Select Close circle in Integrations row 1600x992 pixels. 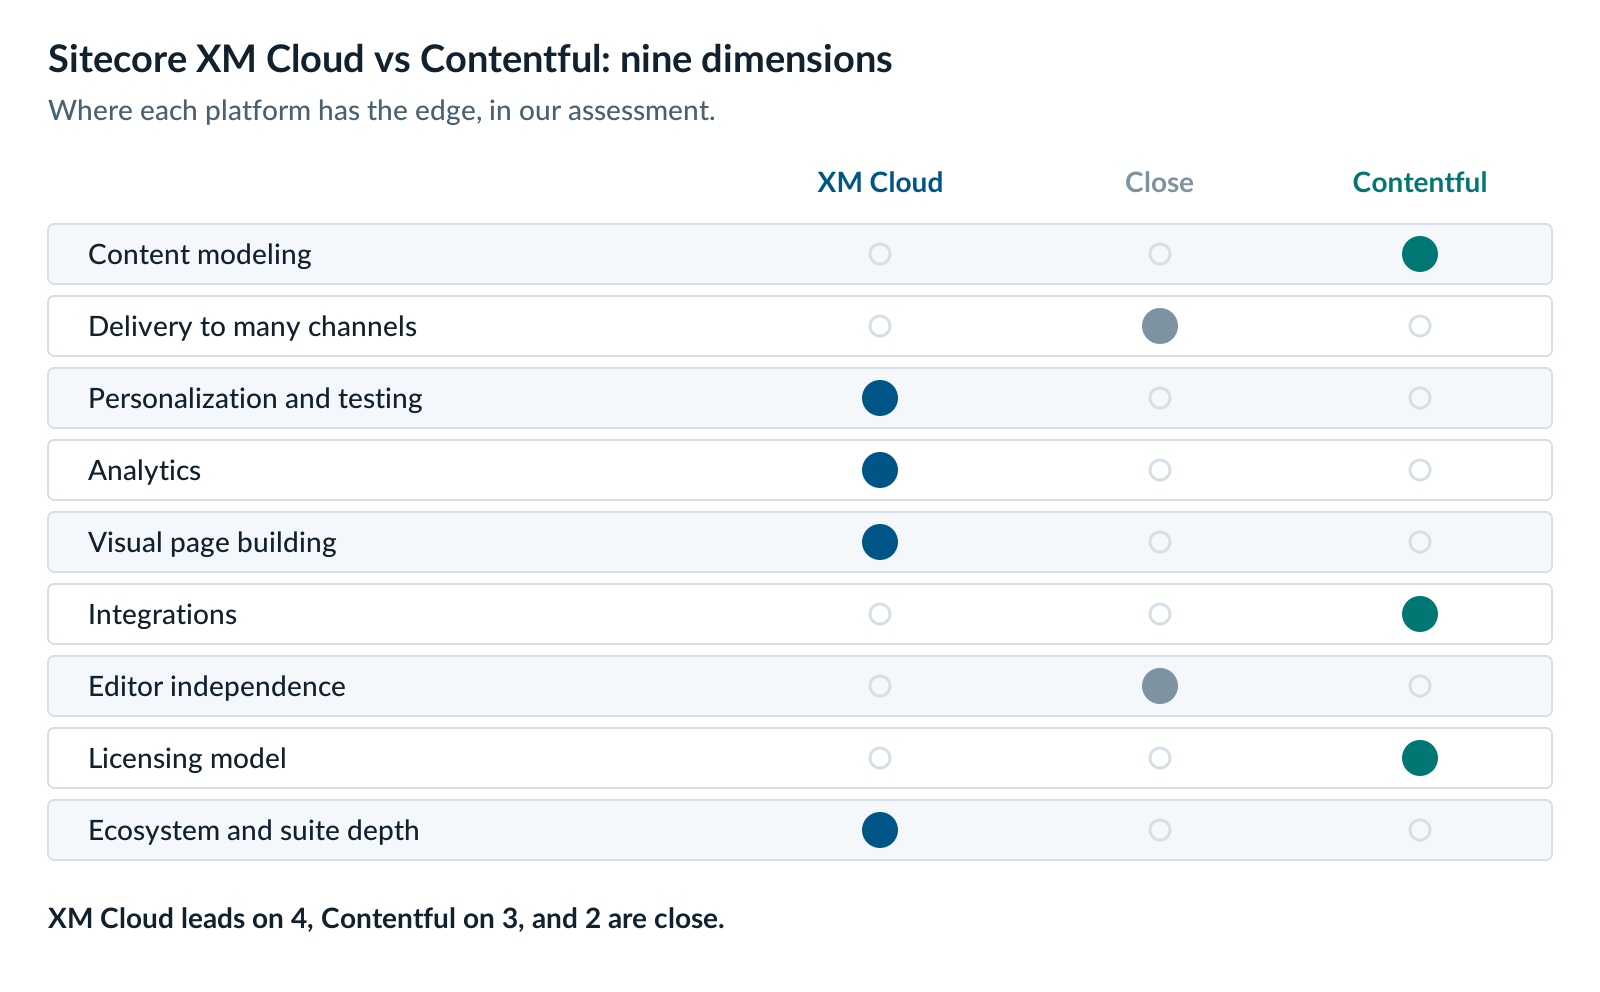[1160, 614]
